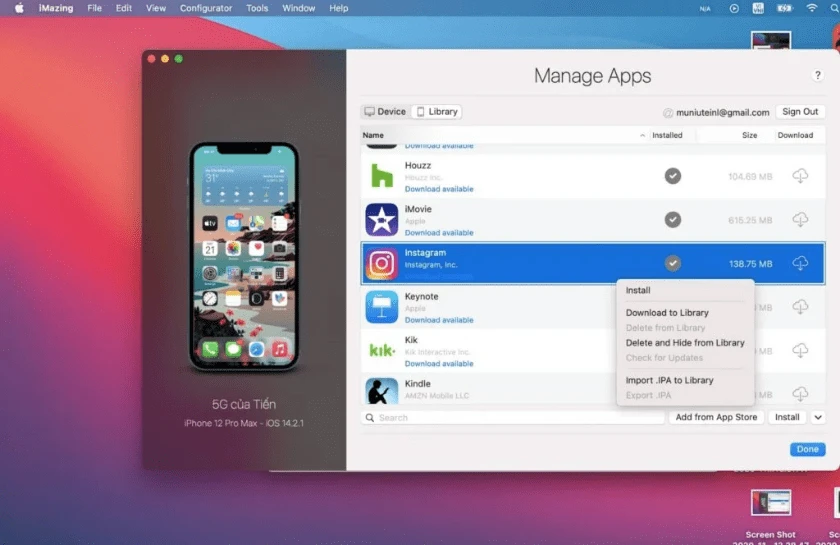This screenshot has width=840, height=545.
Task: Click Download available link under iMovie
Action: [x=439, y=233]
